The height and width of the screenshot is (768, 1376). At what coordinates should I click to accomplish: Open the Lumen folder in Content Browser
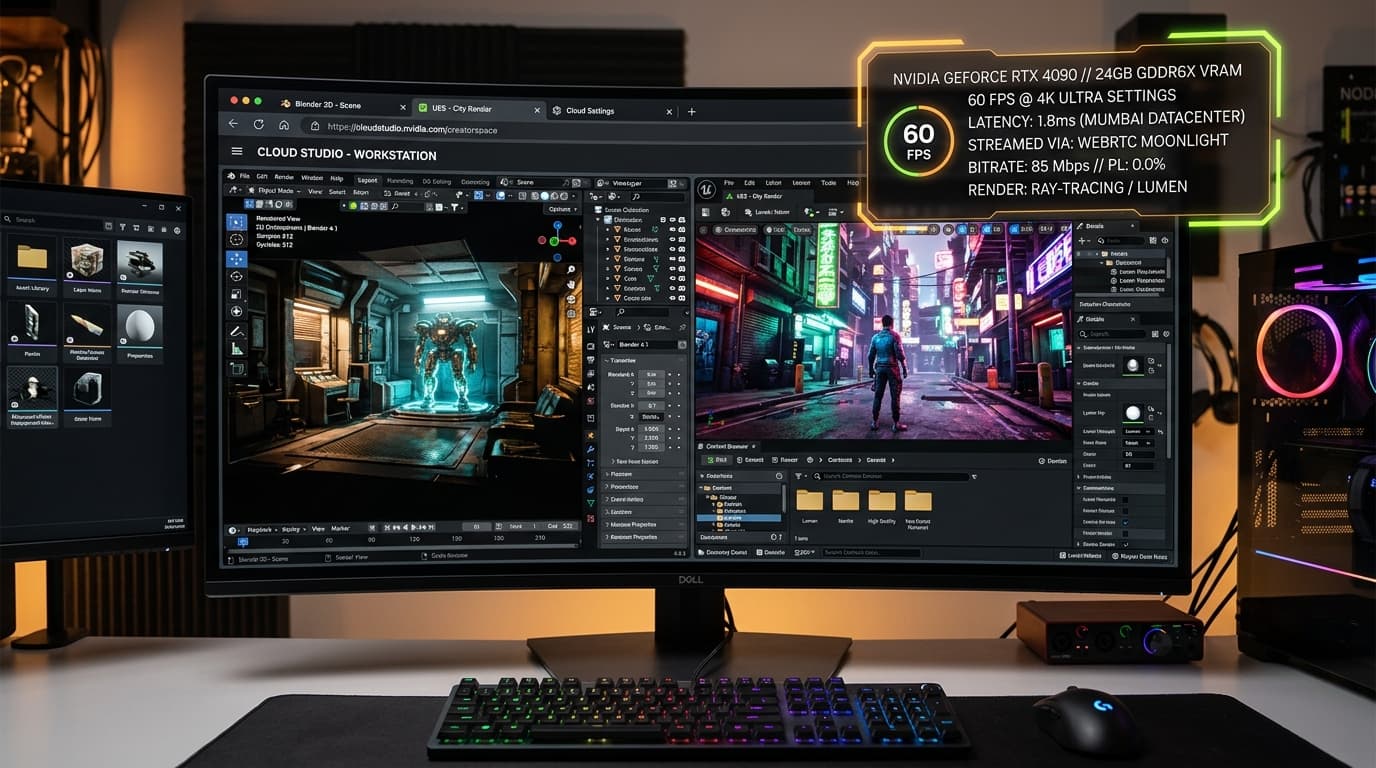810,501
